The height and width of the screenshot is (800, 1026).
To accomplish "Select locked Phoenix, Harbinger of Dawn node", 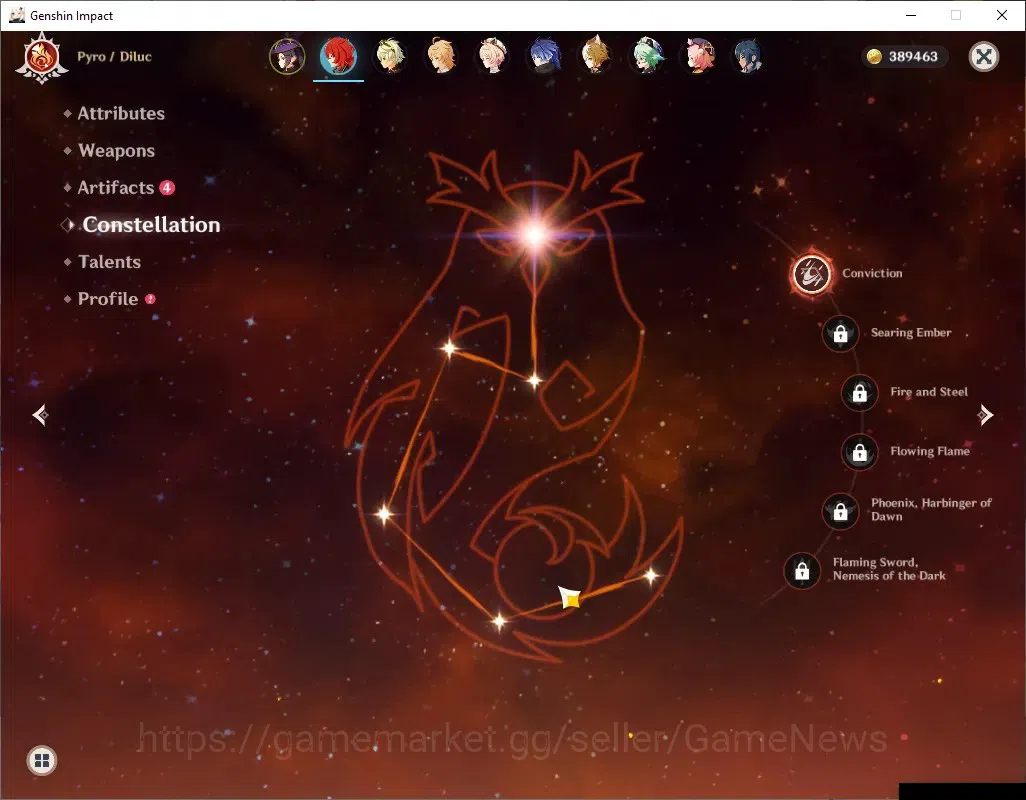I will tap(840, 512).
